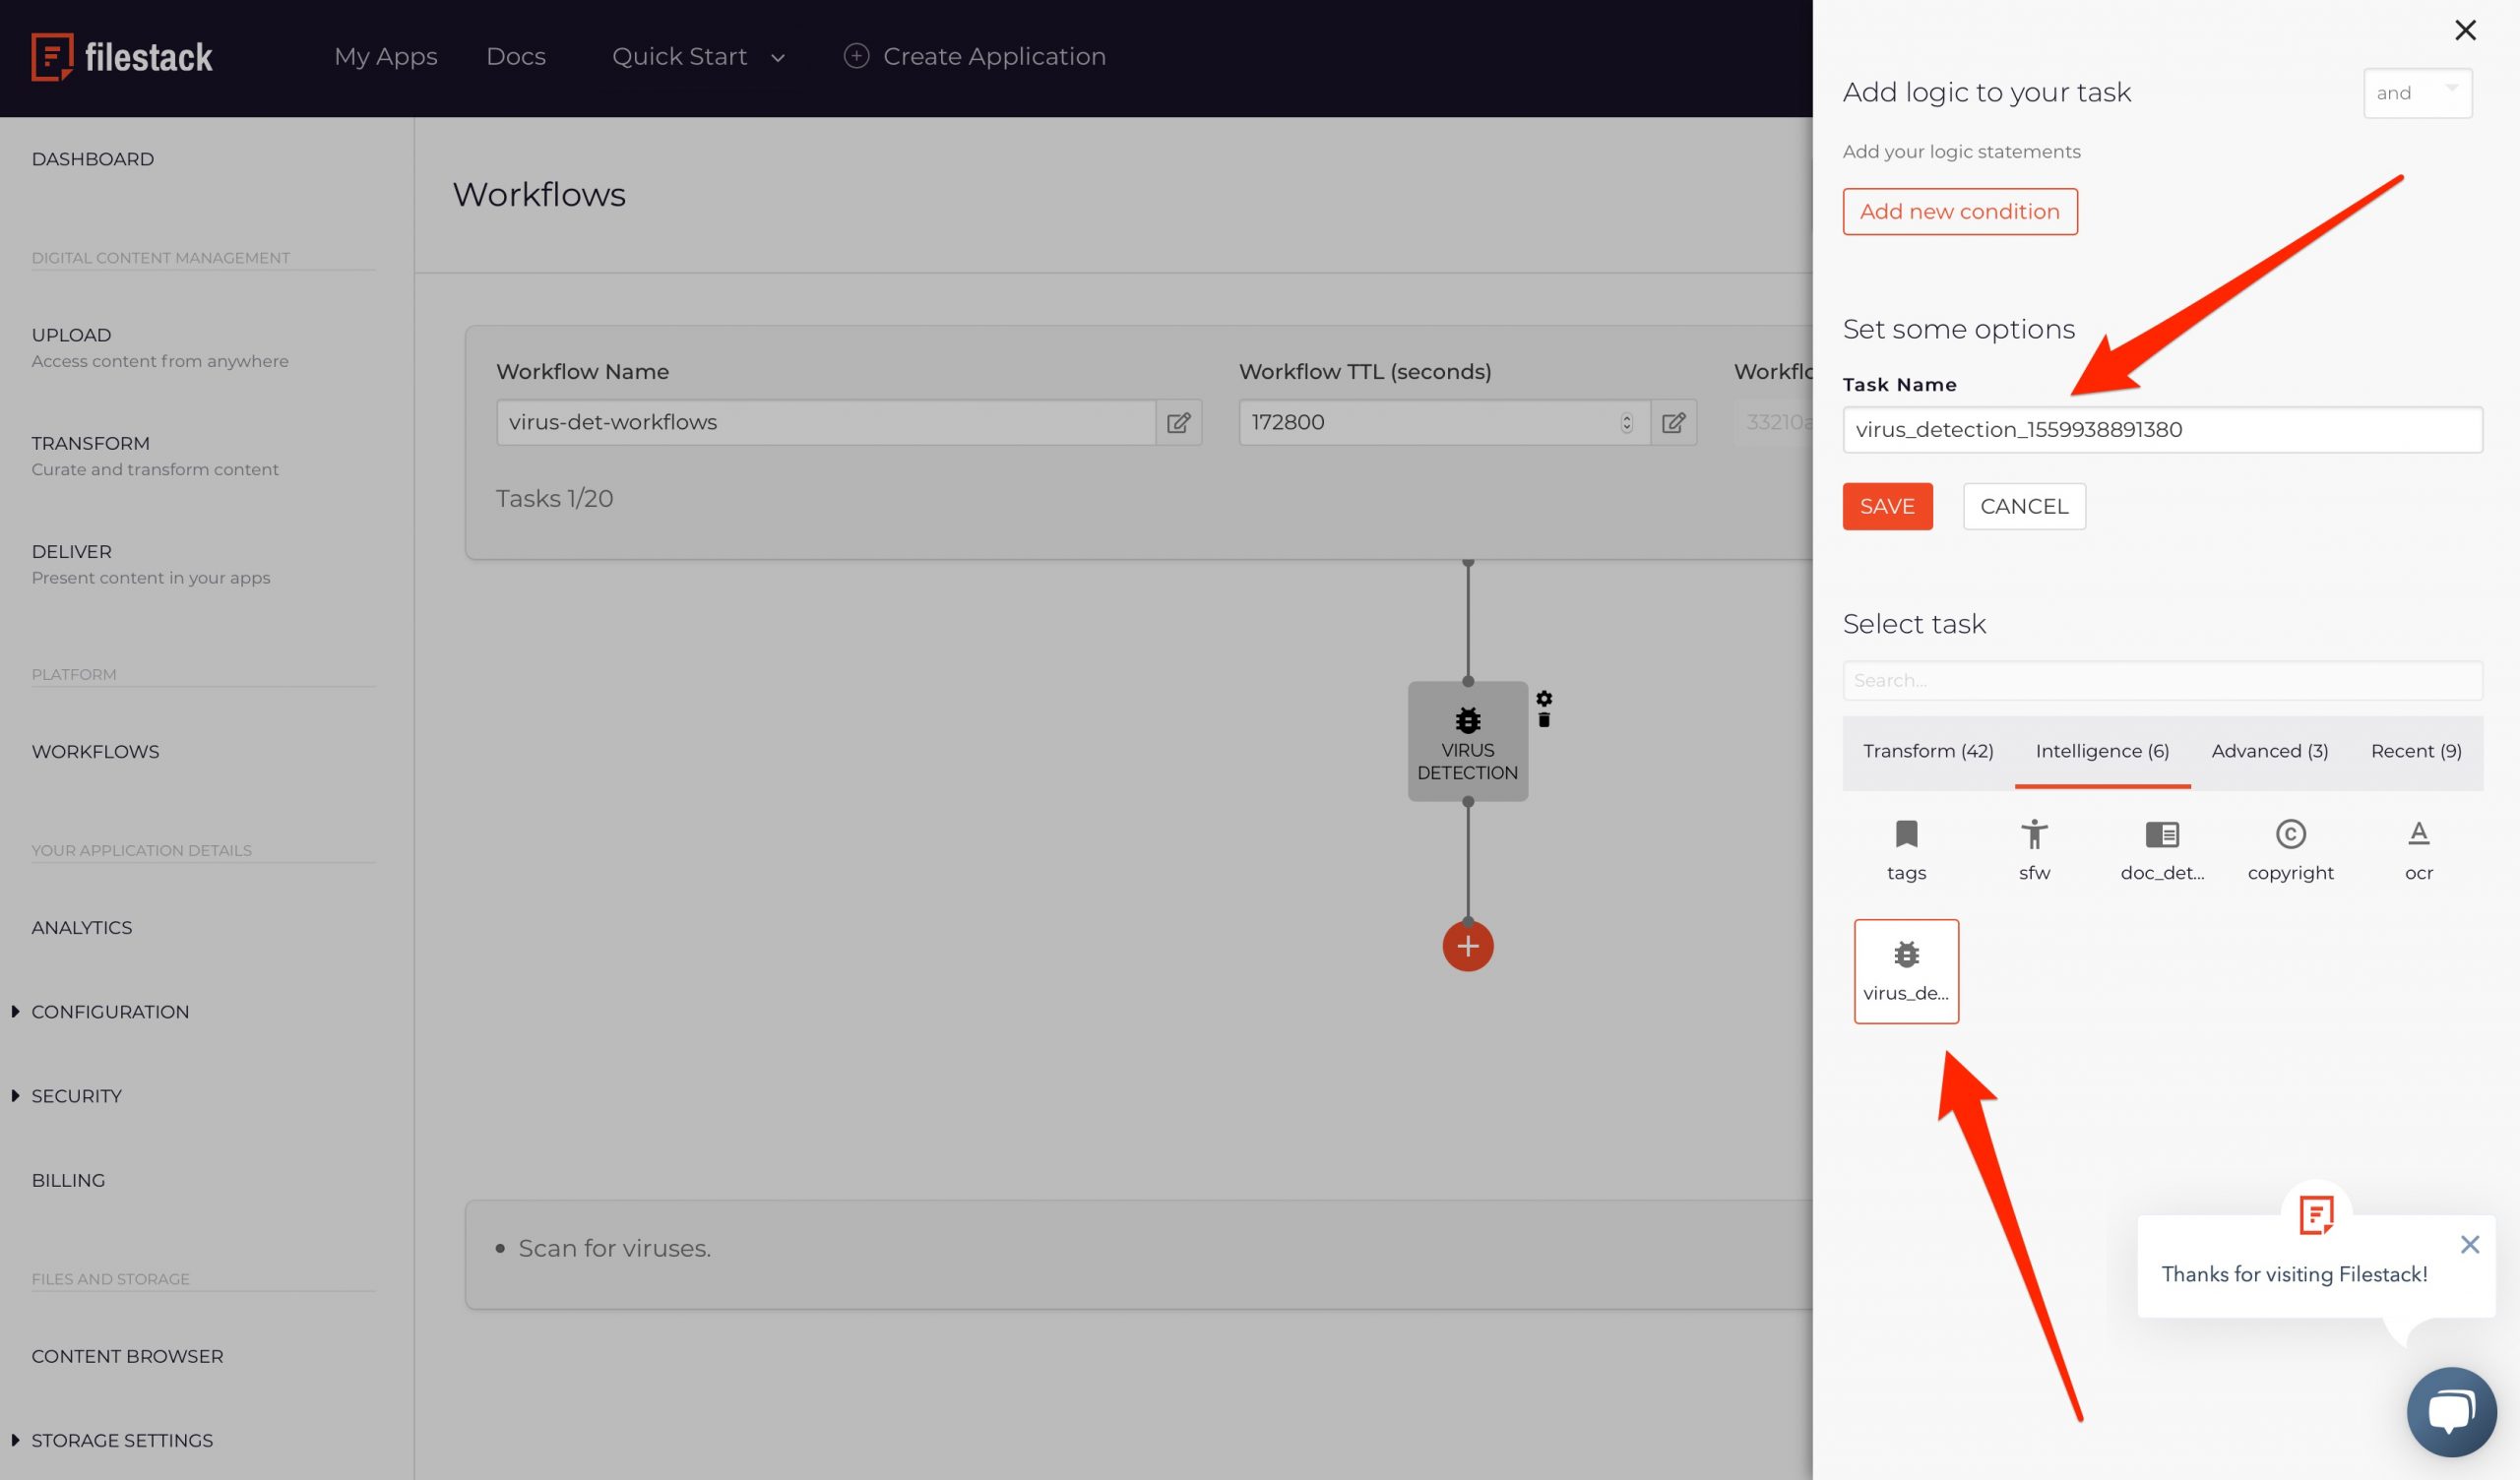Select the copyright task icon
The width and height of the screenshot is (2520, 1480).
2290,850
